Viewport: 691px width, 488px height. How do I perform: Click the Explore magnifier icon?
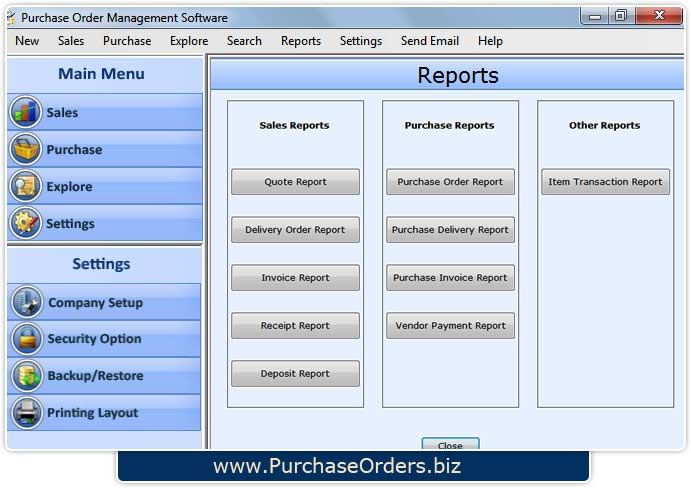tap(26, 186)
